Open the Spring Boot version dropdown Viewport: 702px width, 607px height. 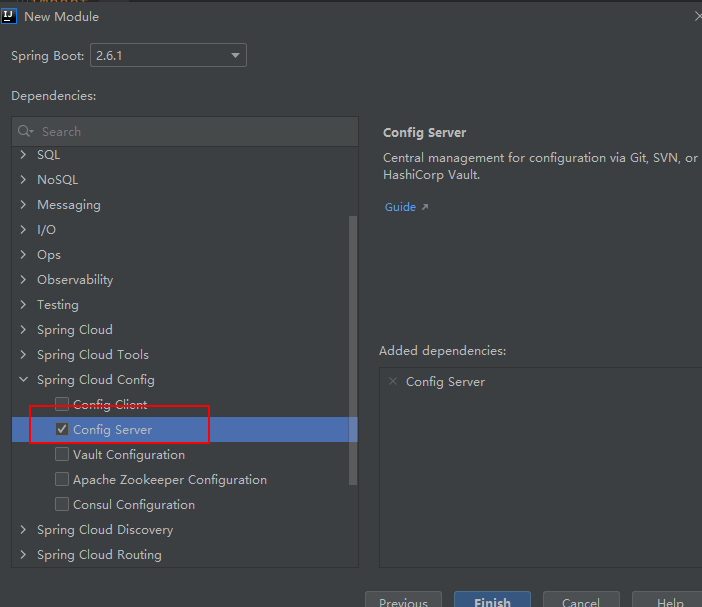[168, 55]
